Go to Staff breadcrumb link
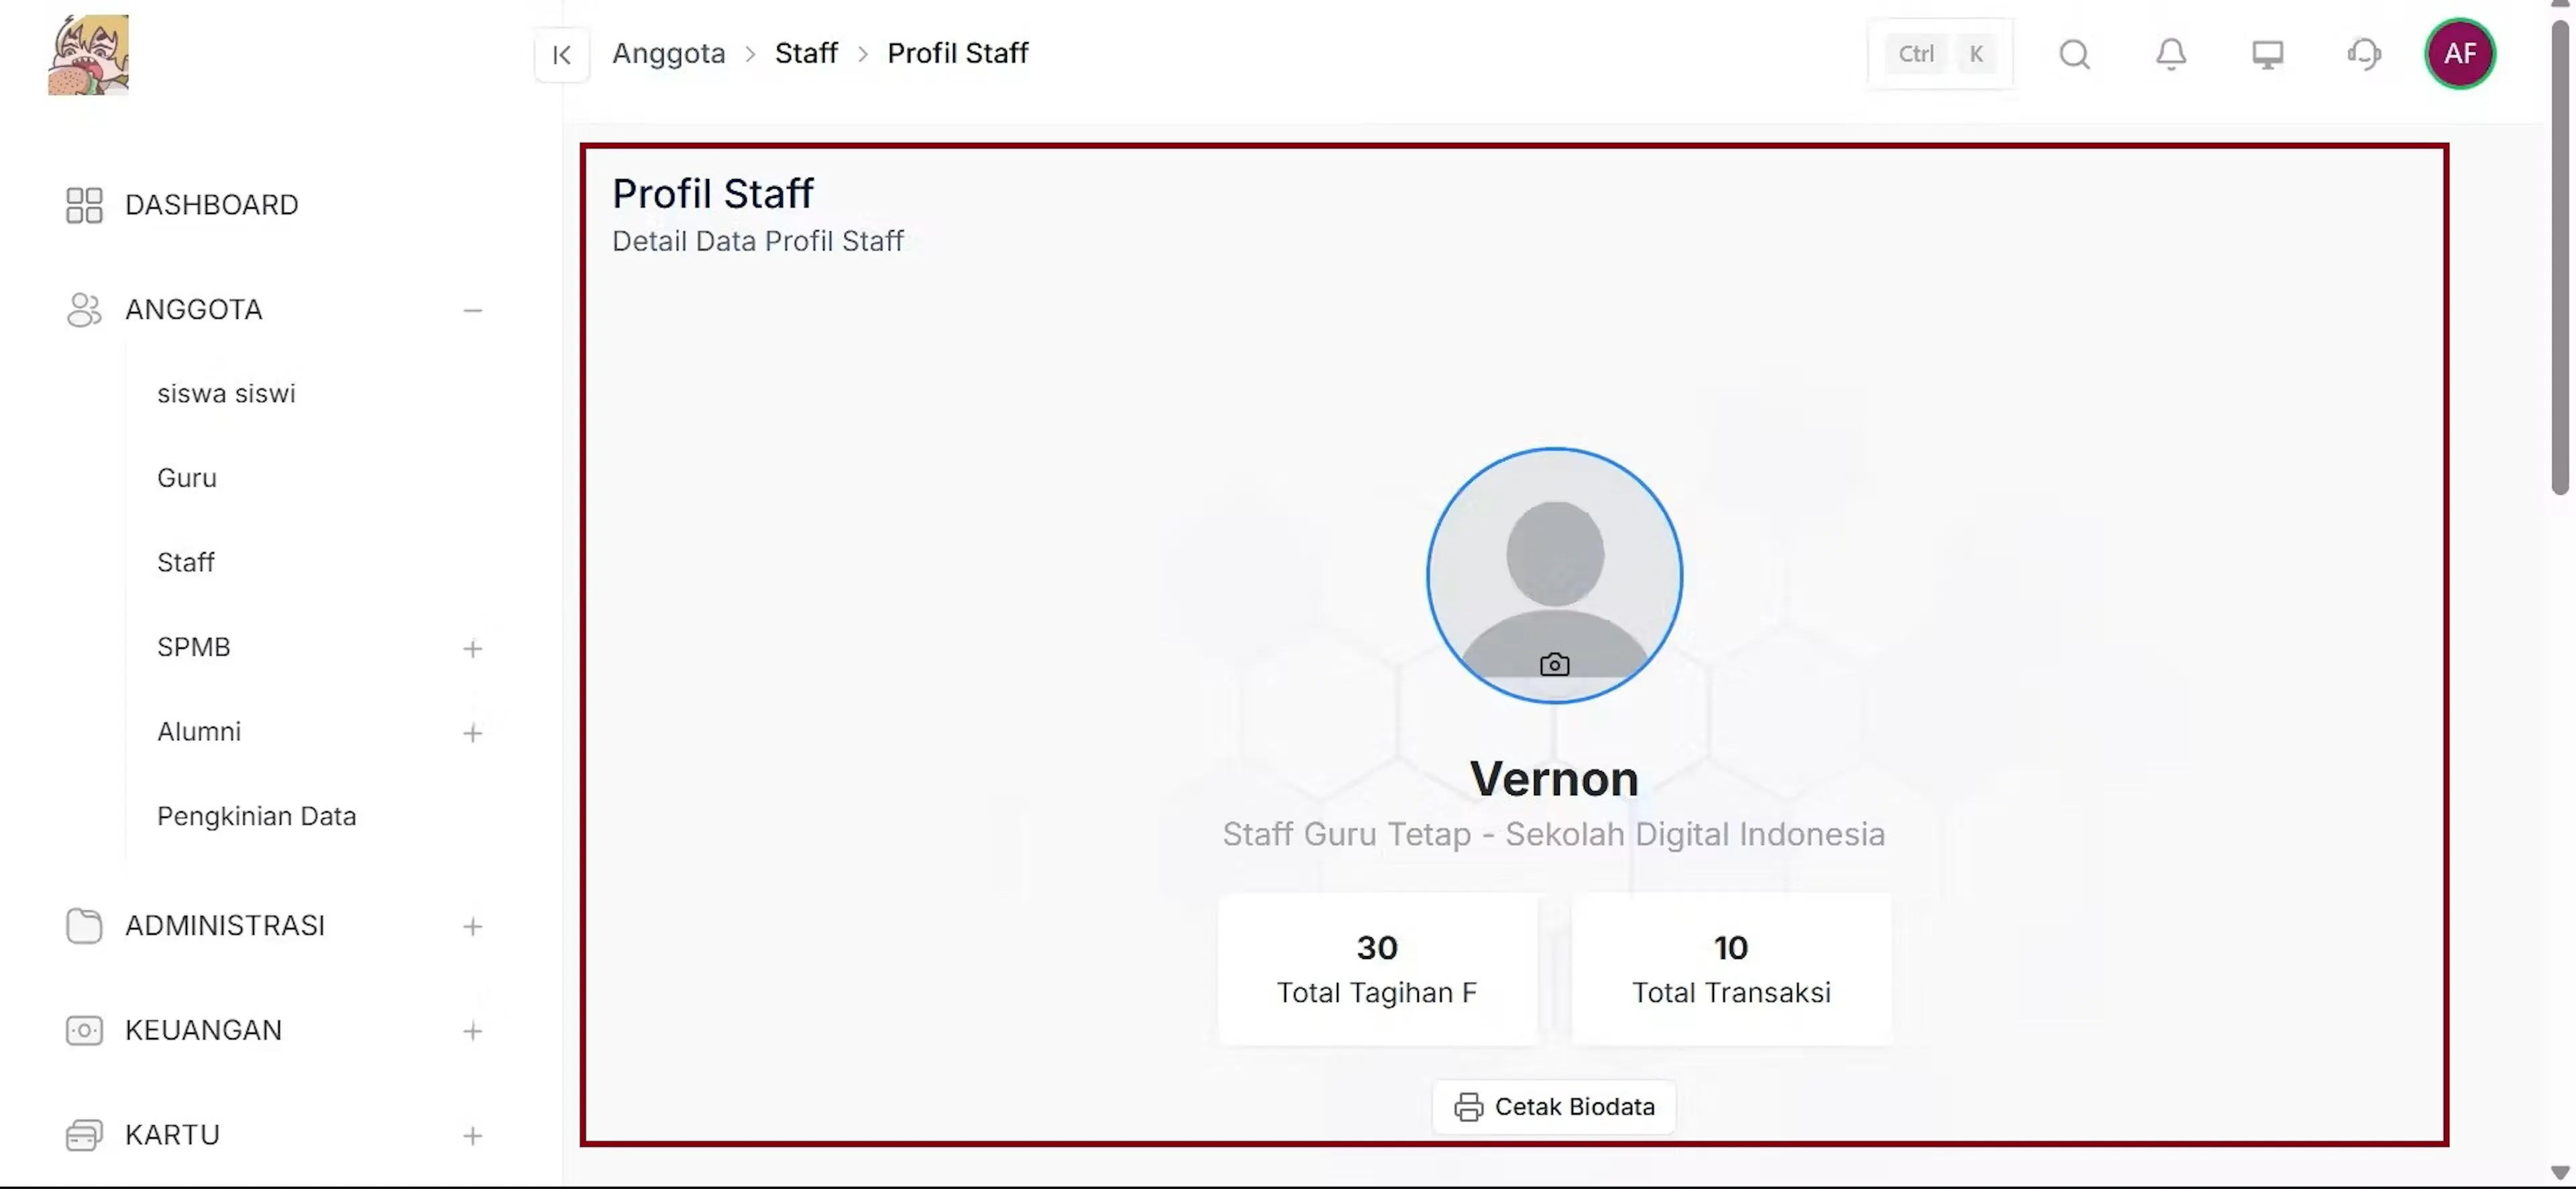The width and height of the screenshot is (2576, 1189). tap(806, 53)
